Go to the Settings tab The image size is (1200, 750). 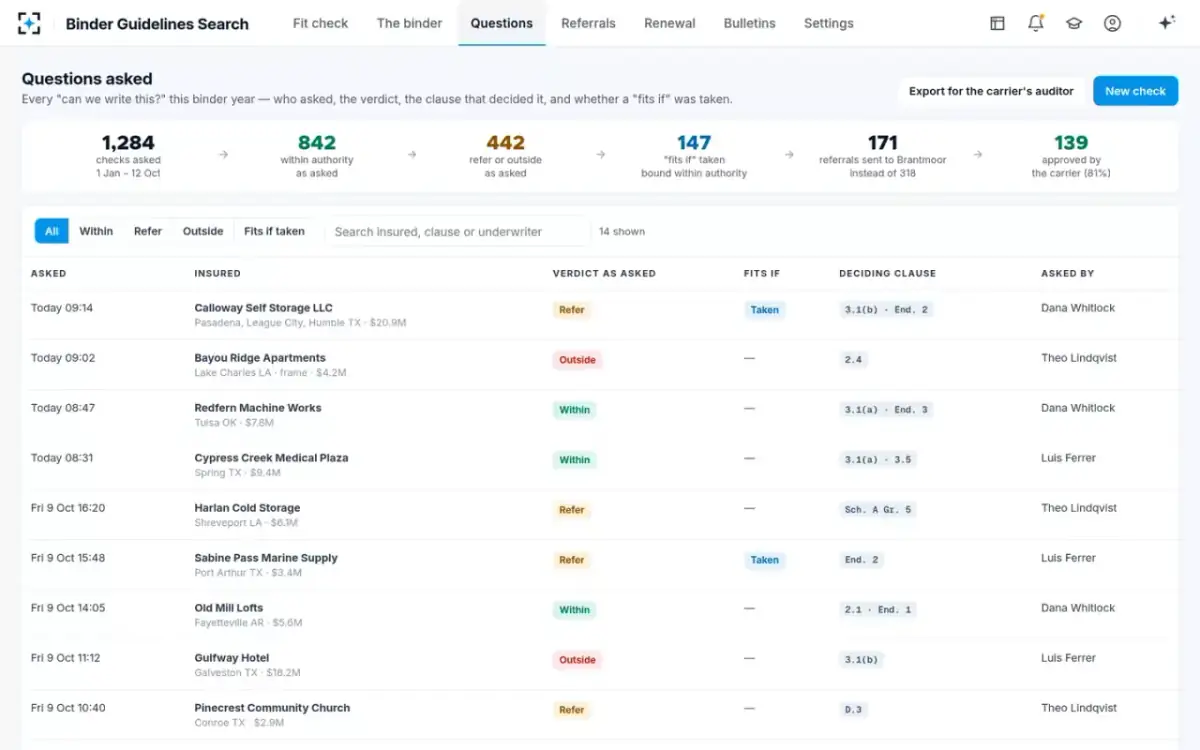point(829,23)
